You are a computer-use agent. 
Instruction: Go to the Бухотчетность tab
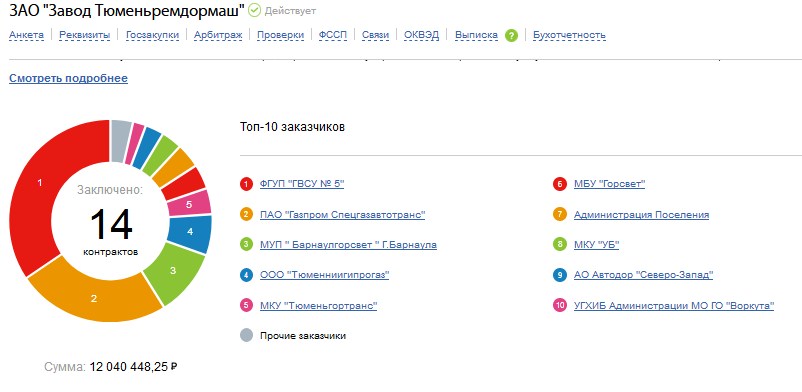tap(569, 35)
